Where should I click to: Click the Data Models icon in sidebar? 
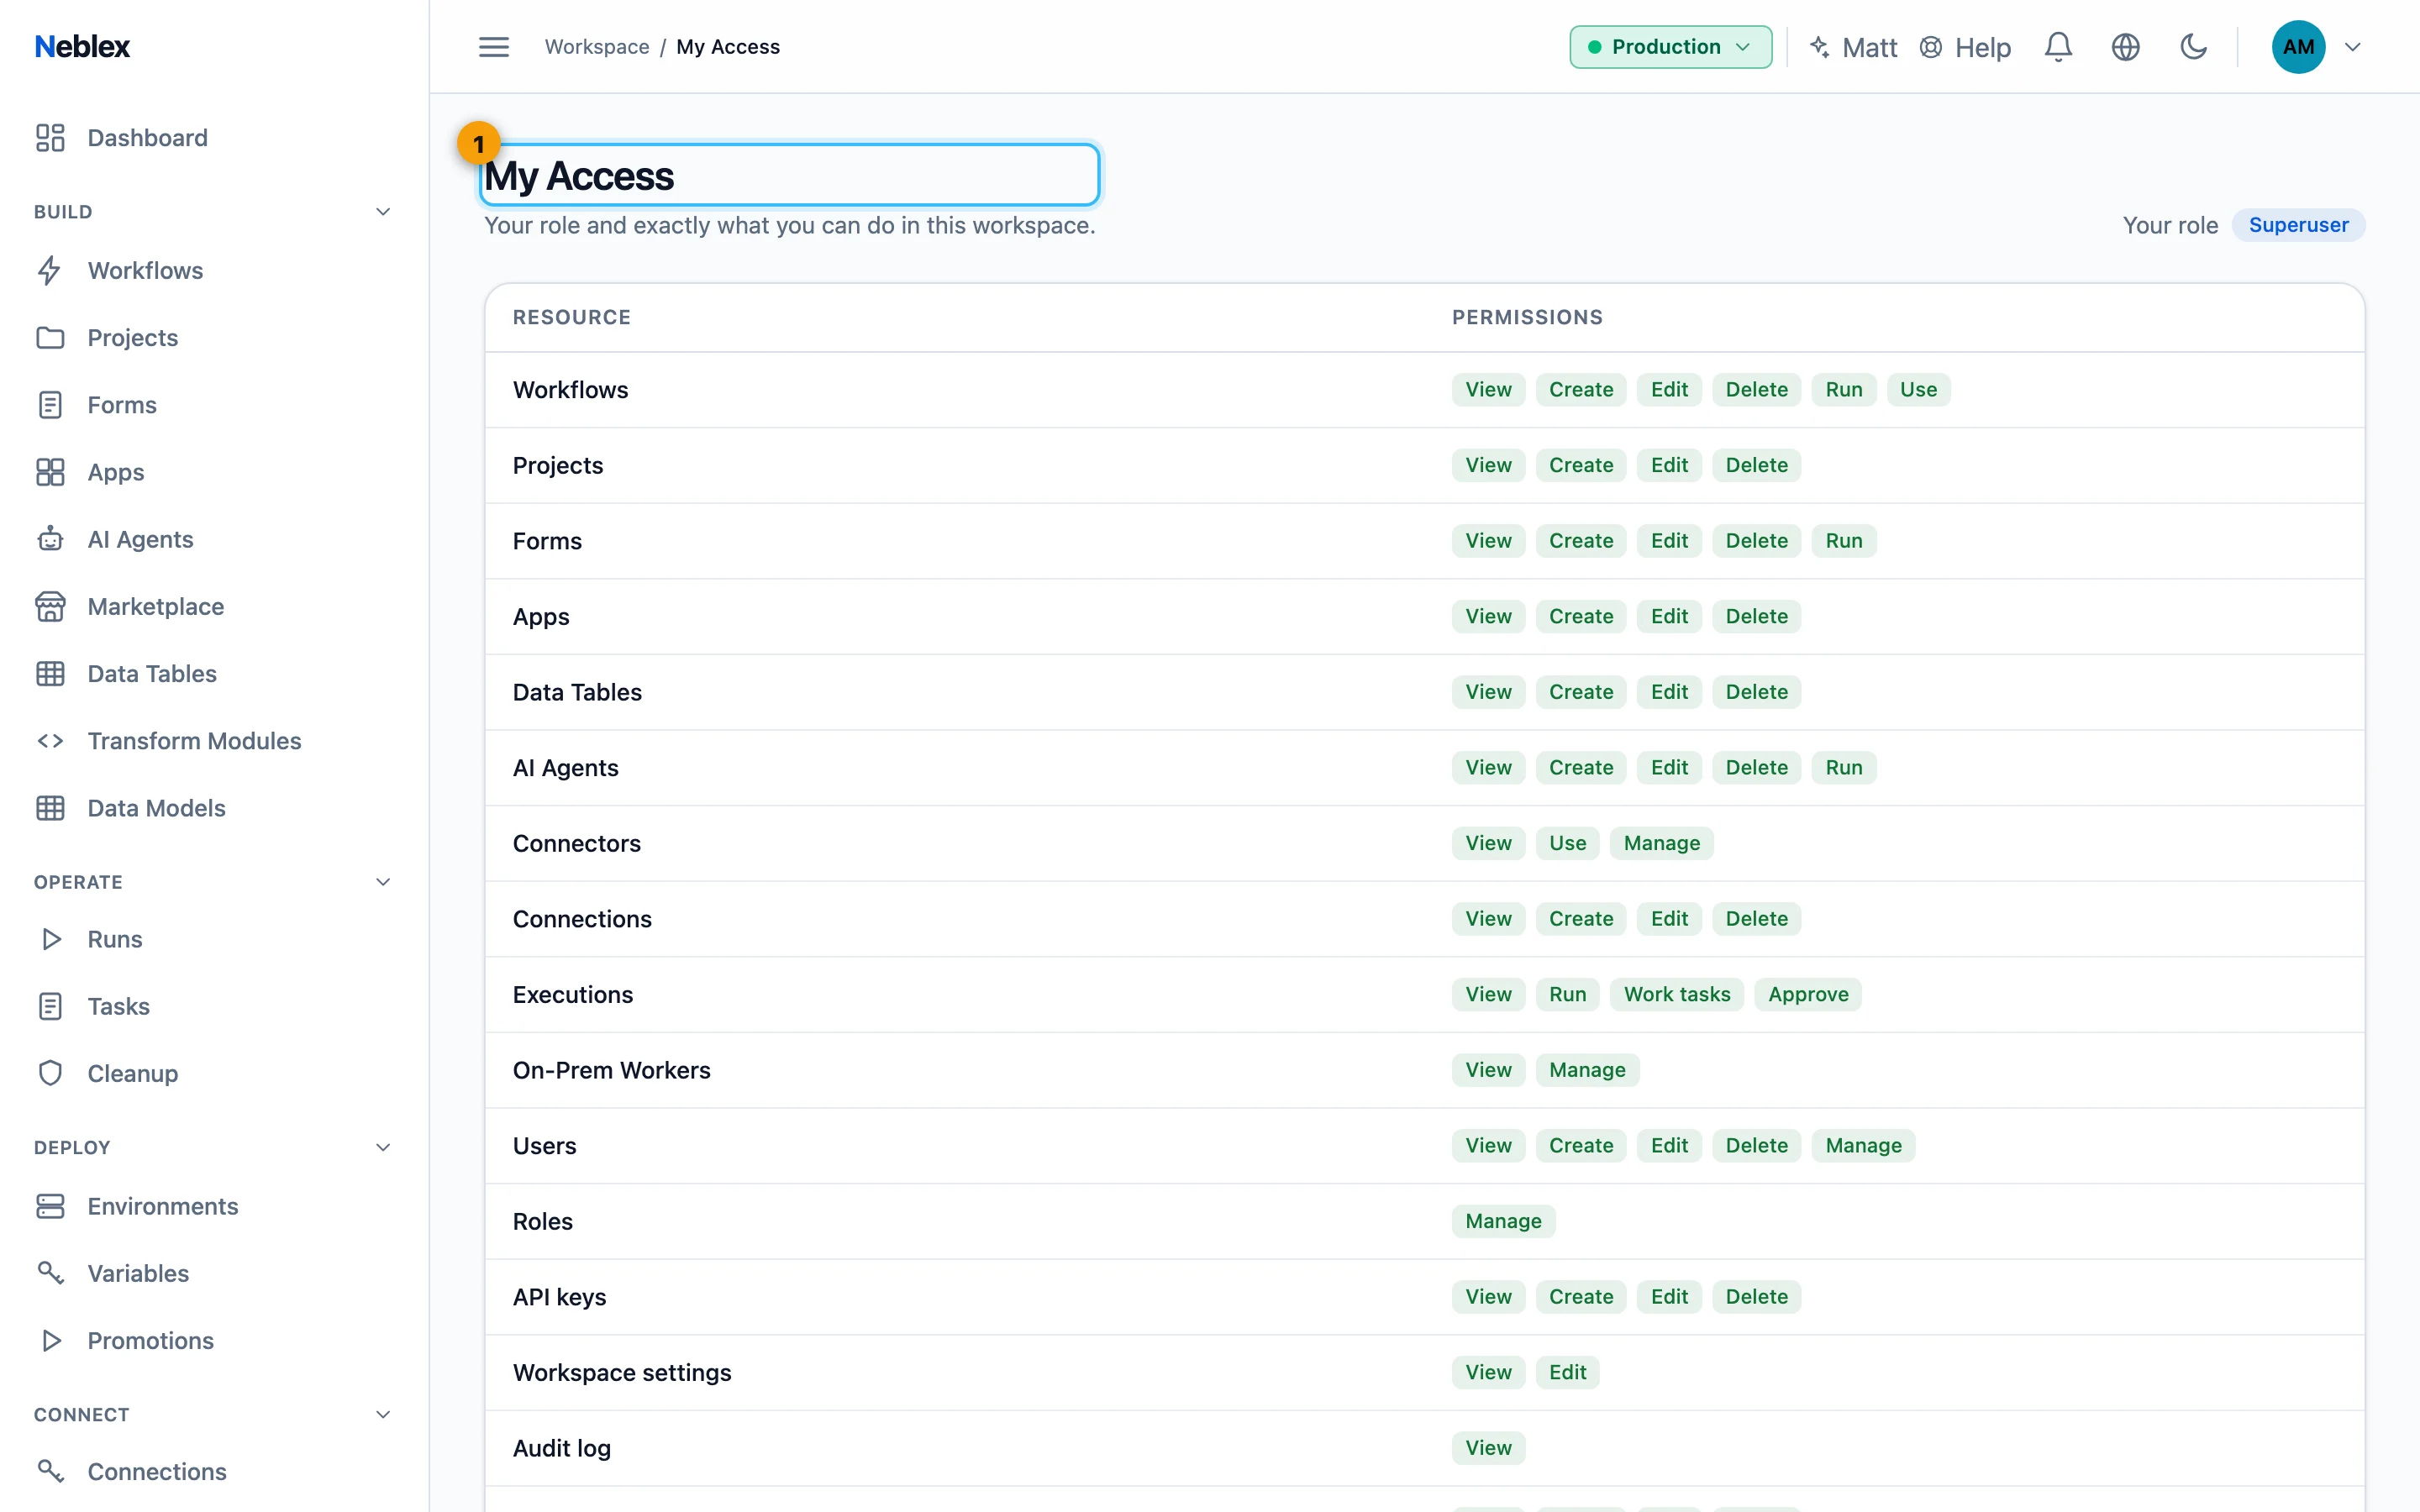pyautogui.click(x=50, y=808)
